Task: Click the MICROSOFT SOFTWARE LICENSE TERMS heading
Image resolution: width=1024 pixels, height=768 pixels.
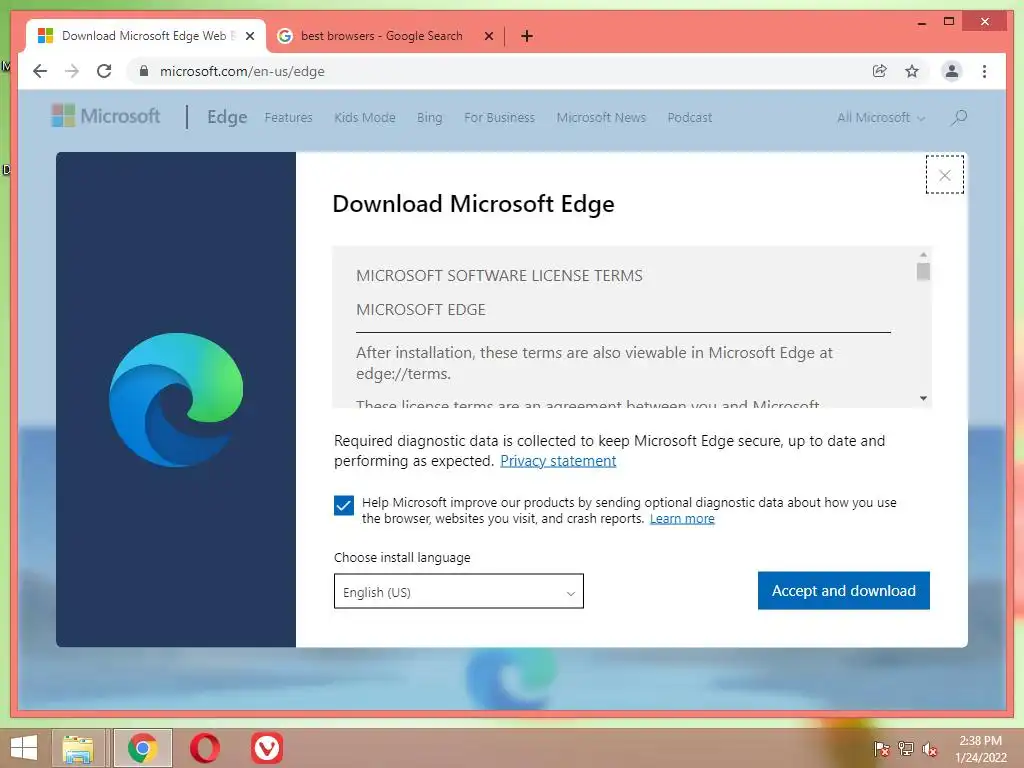Action: [499, 276]
